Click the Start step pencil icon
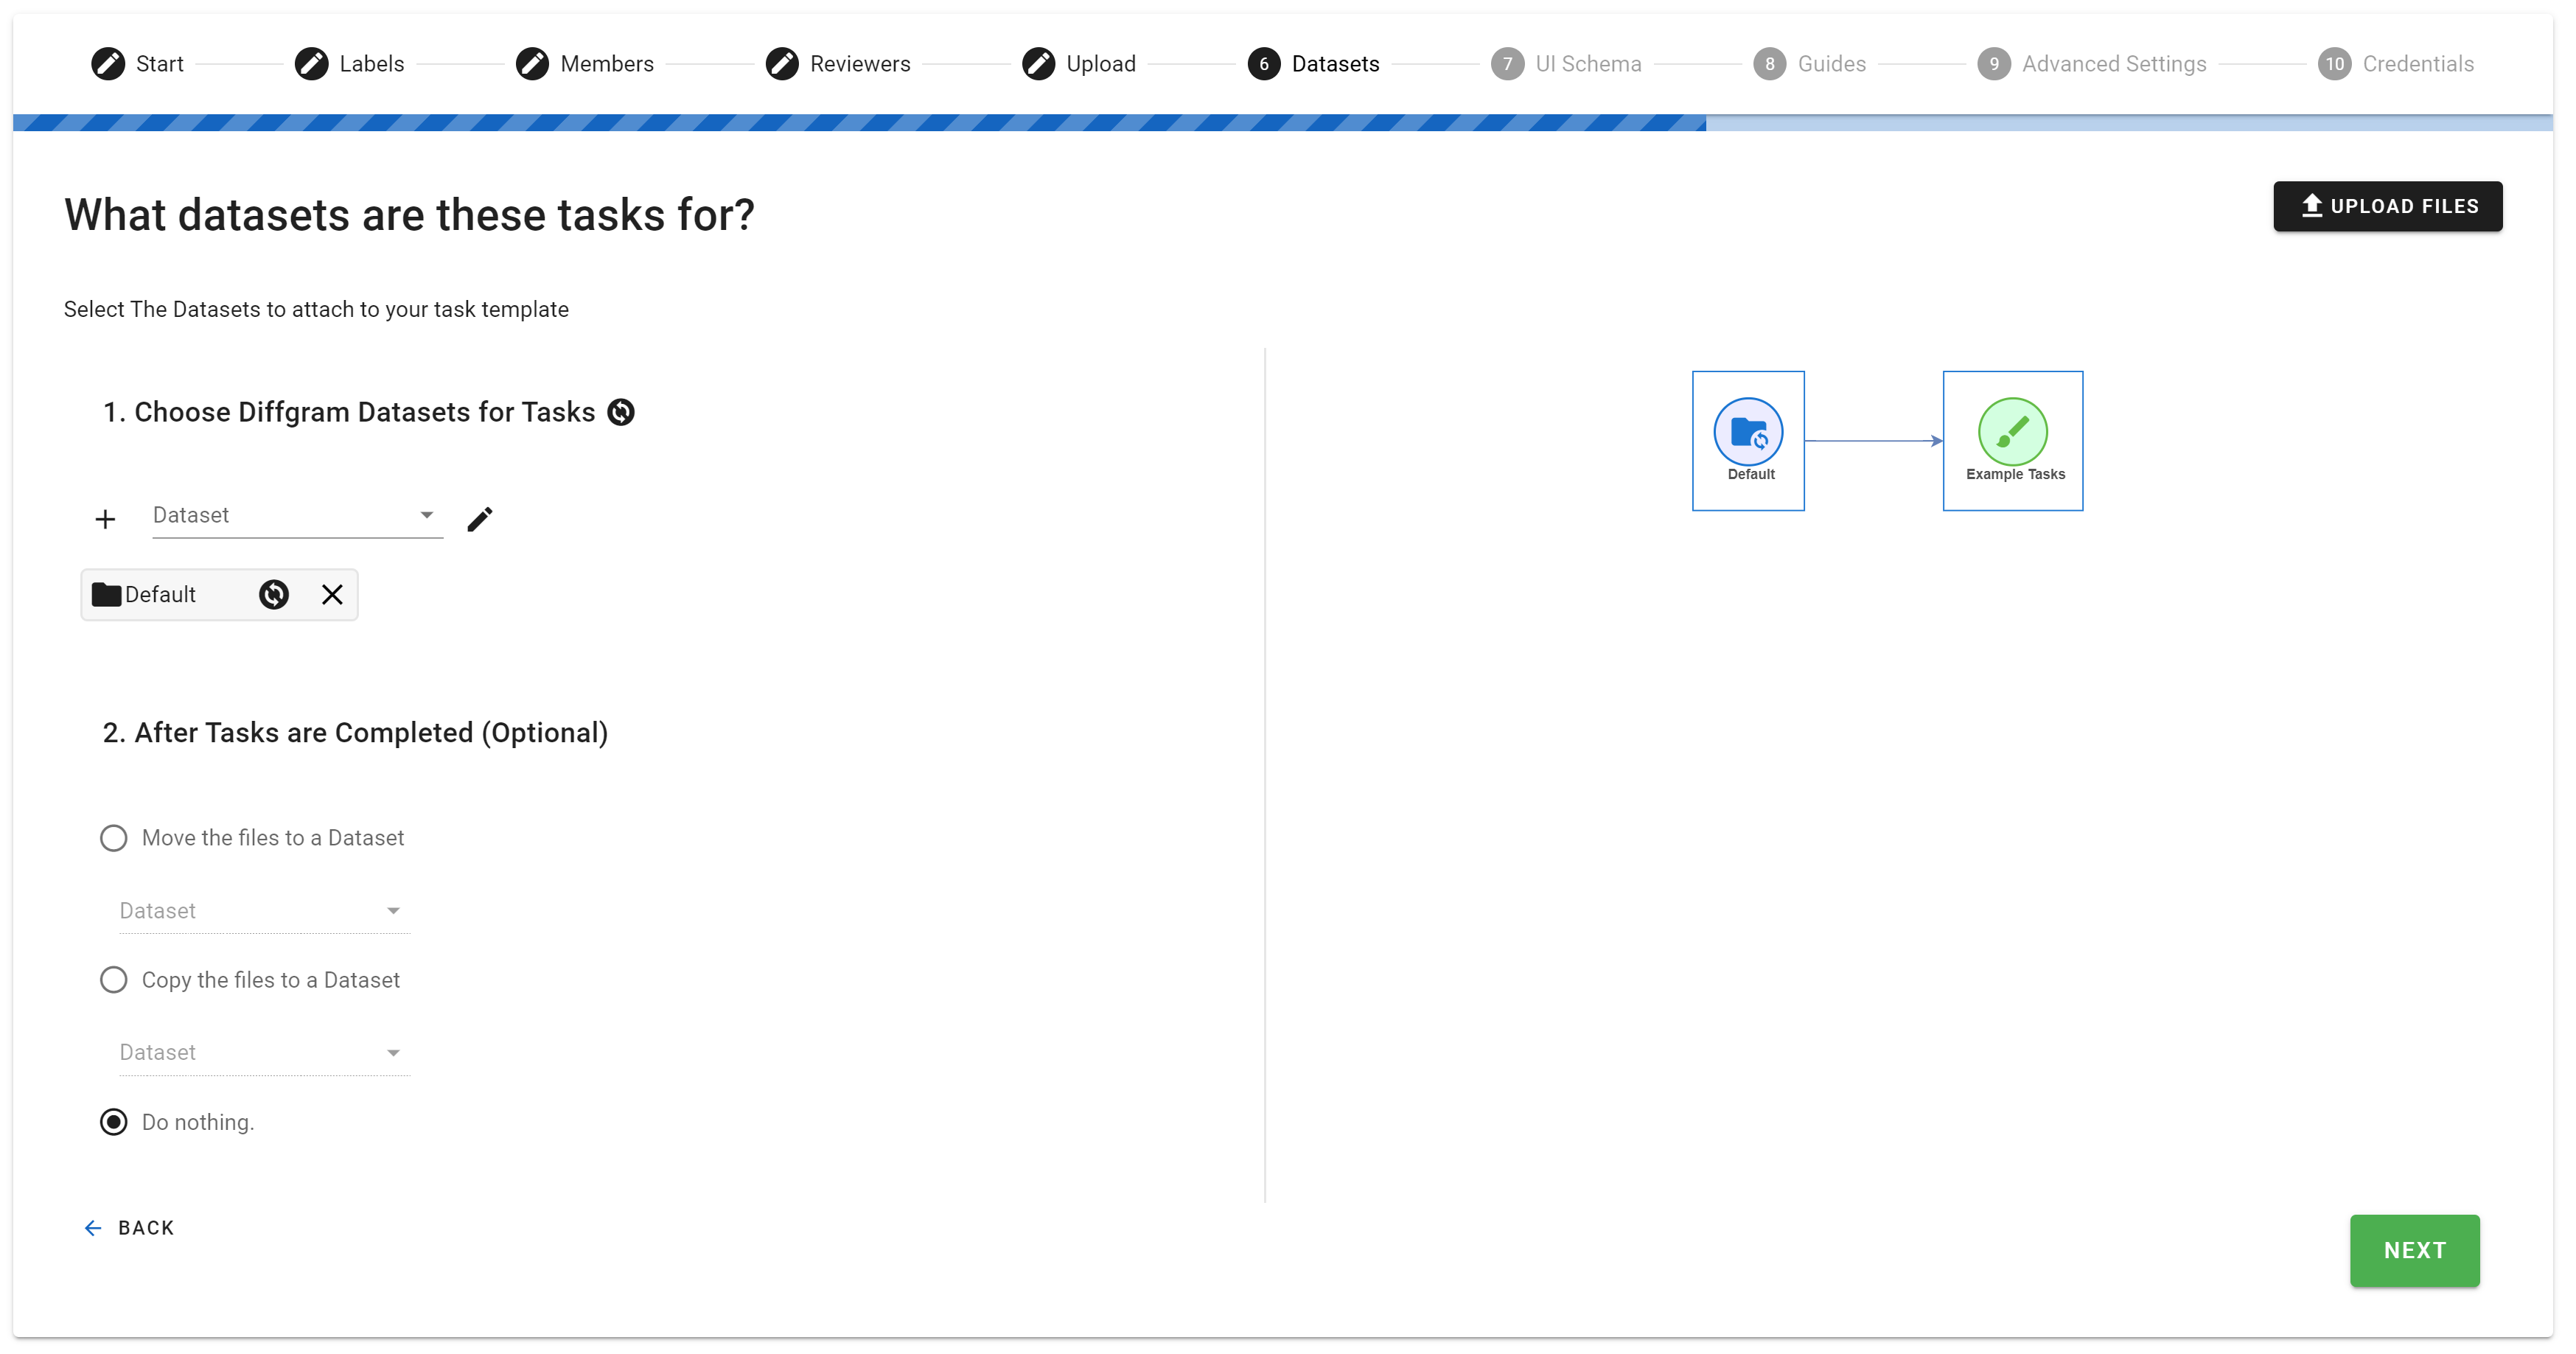2576x1354 pixels. click(x=108, y=64)
